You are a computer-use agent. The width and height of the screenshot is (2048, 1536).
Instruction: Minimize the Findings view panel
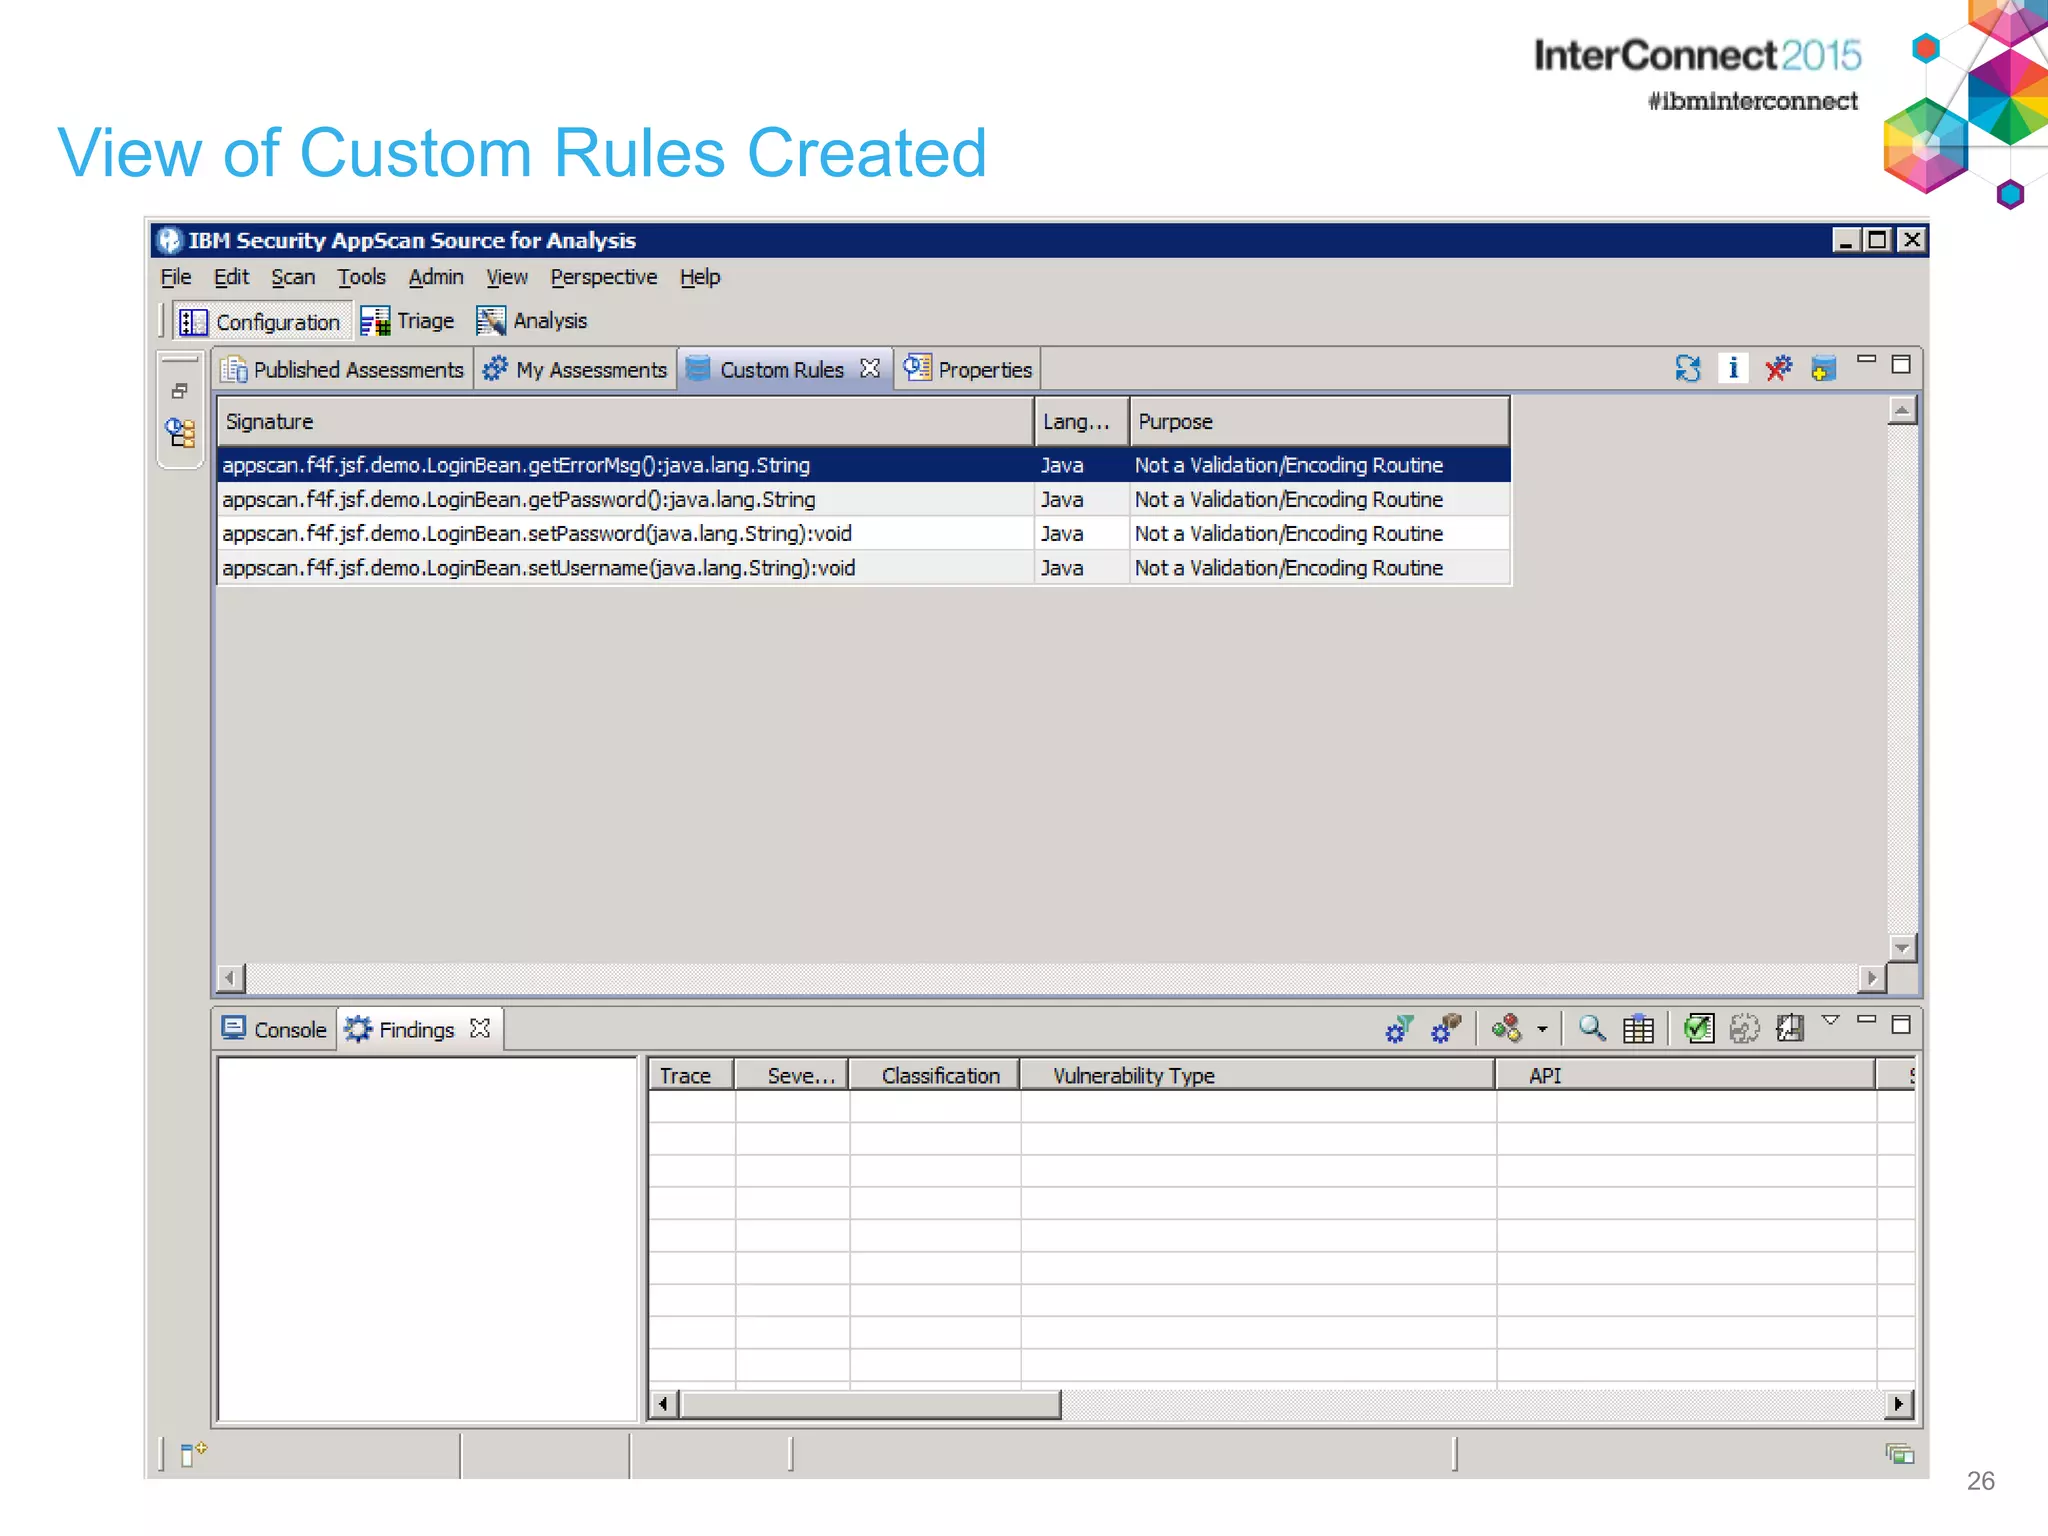[x=1866, y=1020]
